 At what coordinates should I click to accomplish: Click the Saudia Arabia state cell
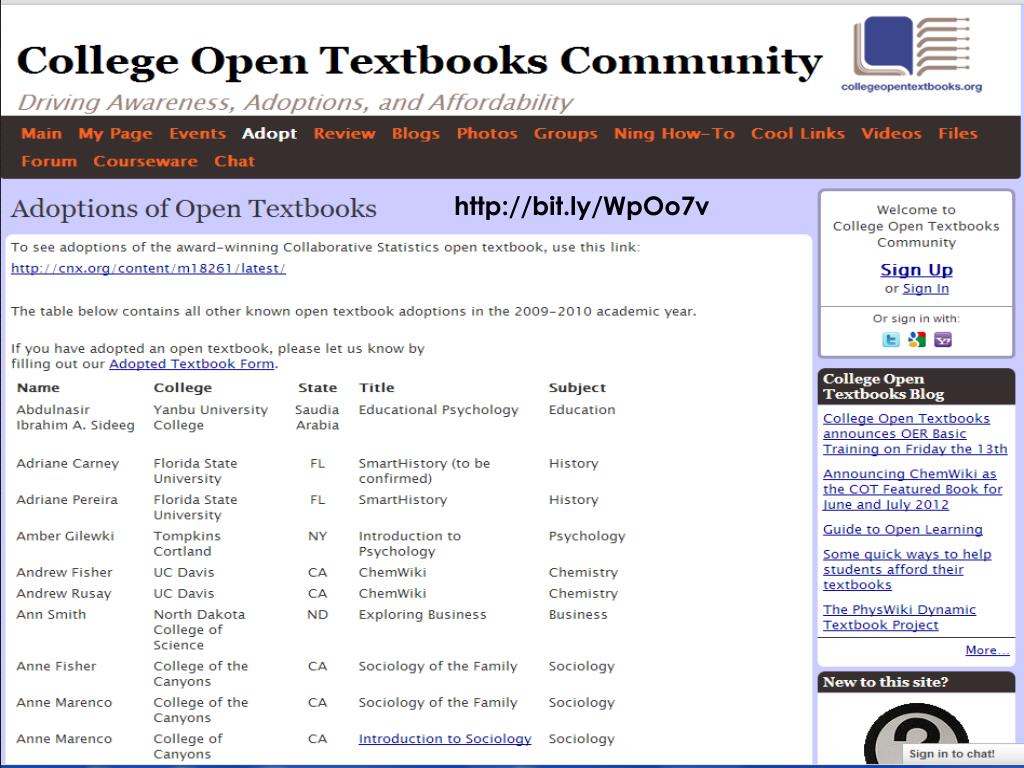(317, 417)
